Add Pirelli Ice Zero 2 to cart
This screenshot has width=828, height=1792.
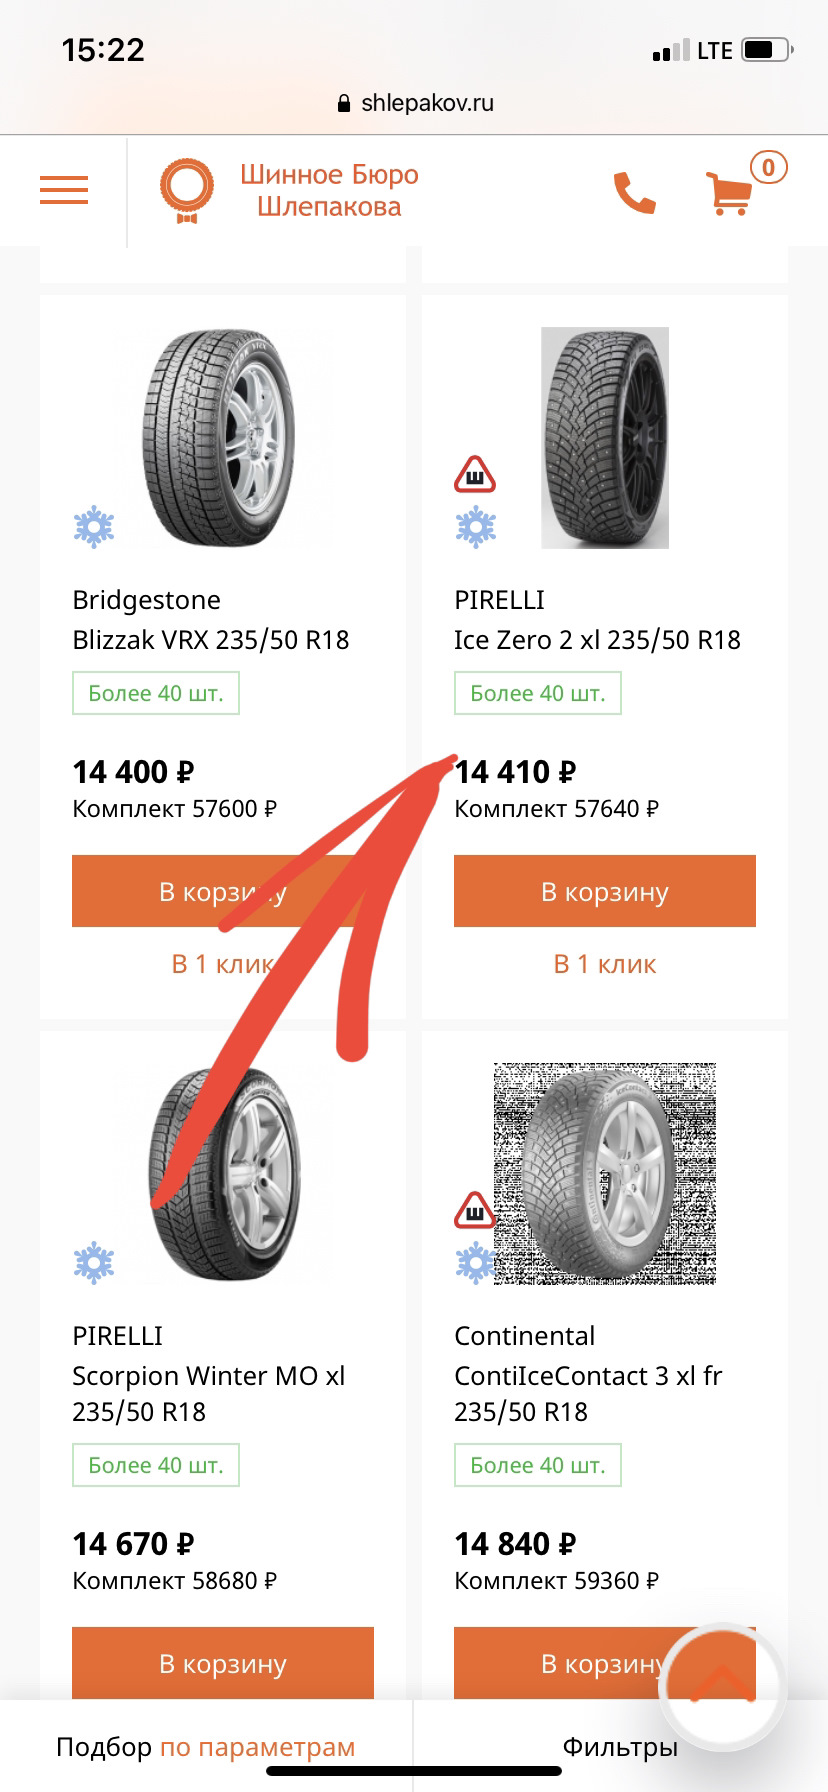[604, 891]
